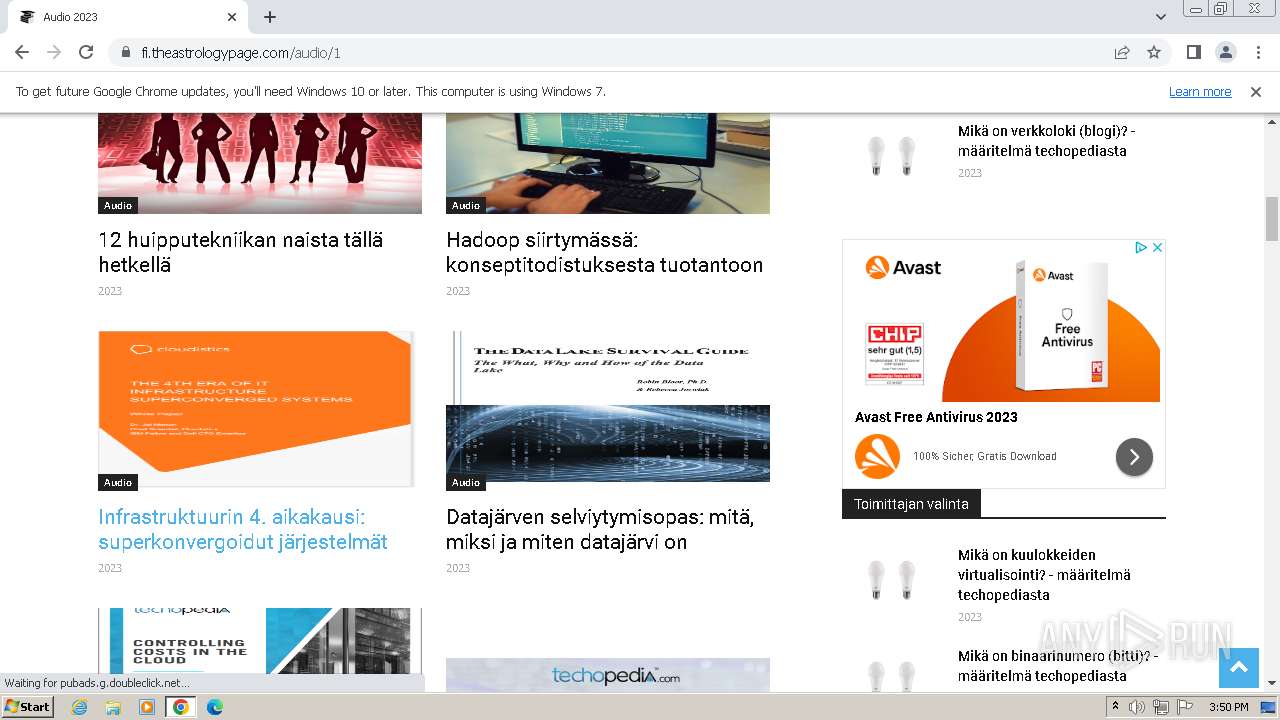
Task: Open Windows Media Player from taskbar
Action: click(147, 707)
